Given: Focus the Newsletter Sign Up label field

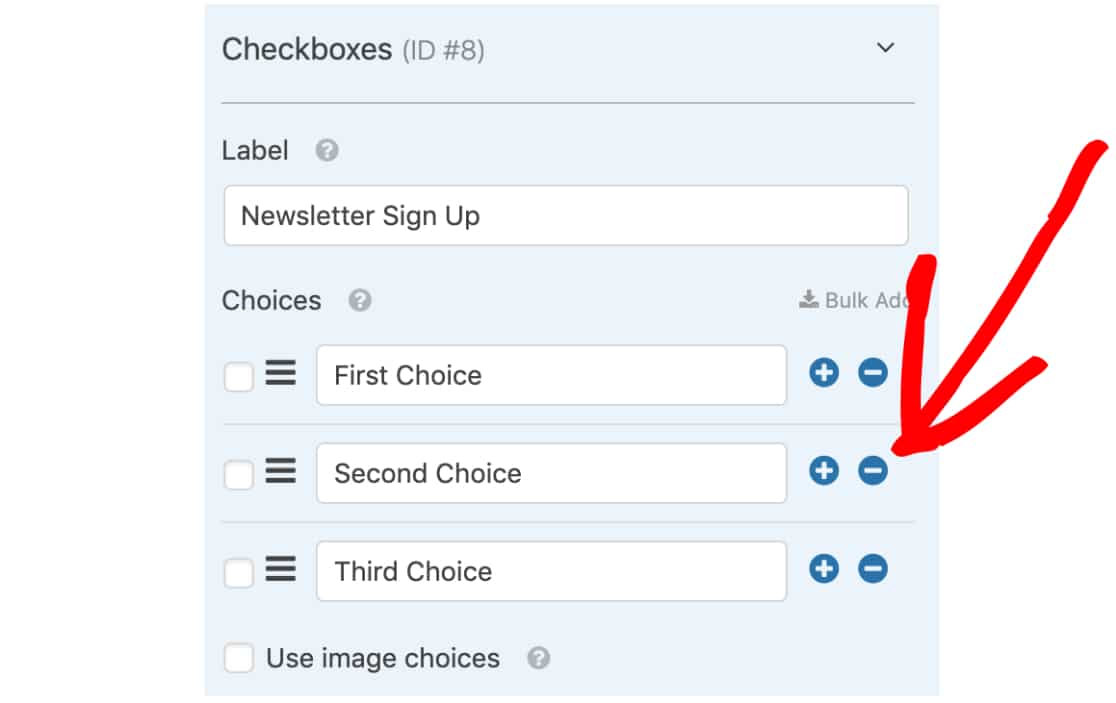Looking at the screenshot, I should [x=566, y=216].
